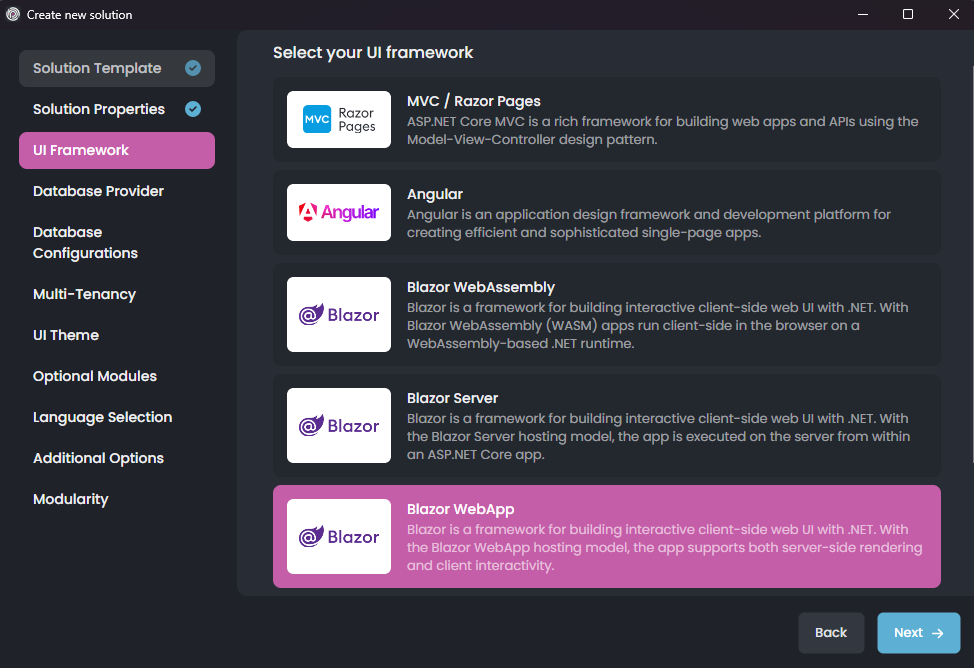974x668 pixels.
Task: Go to the Optional Modules step
Action: (x=94, y=376)
